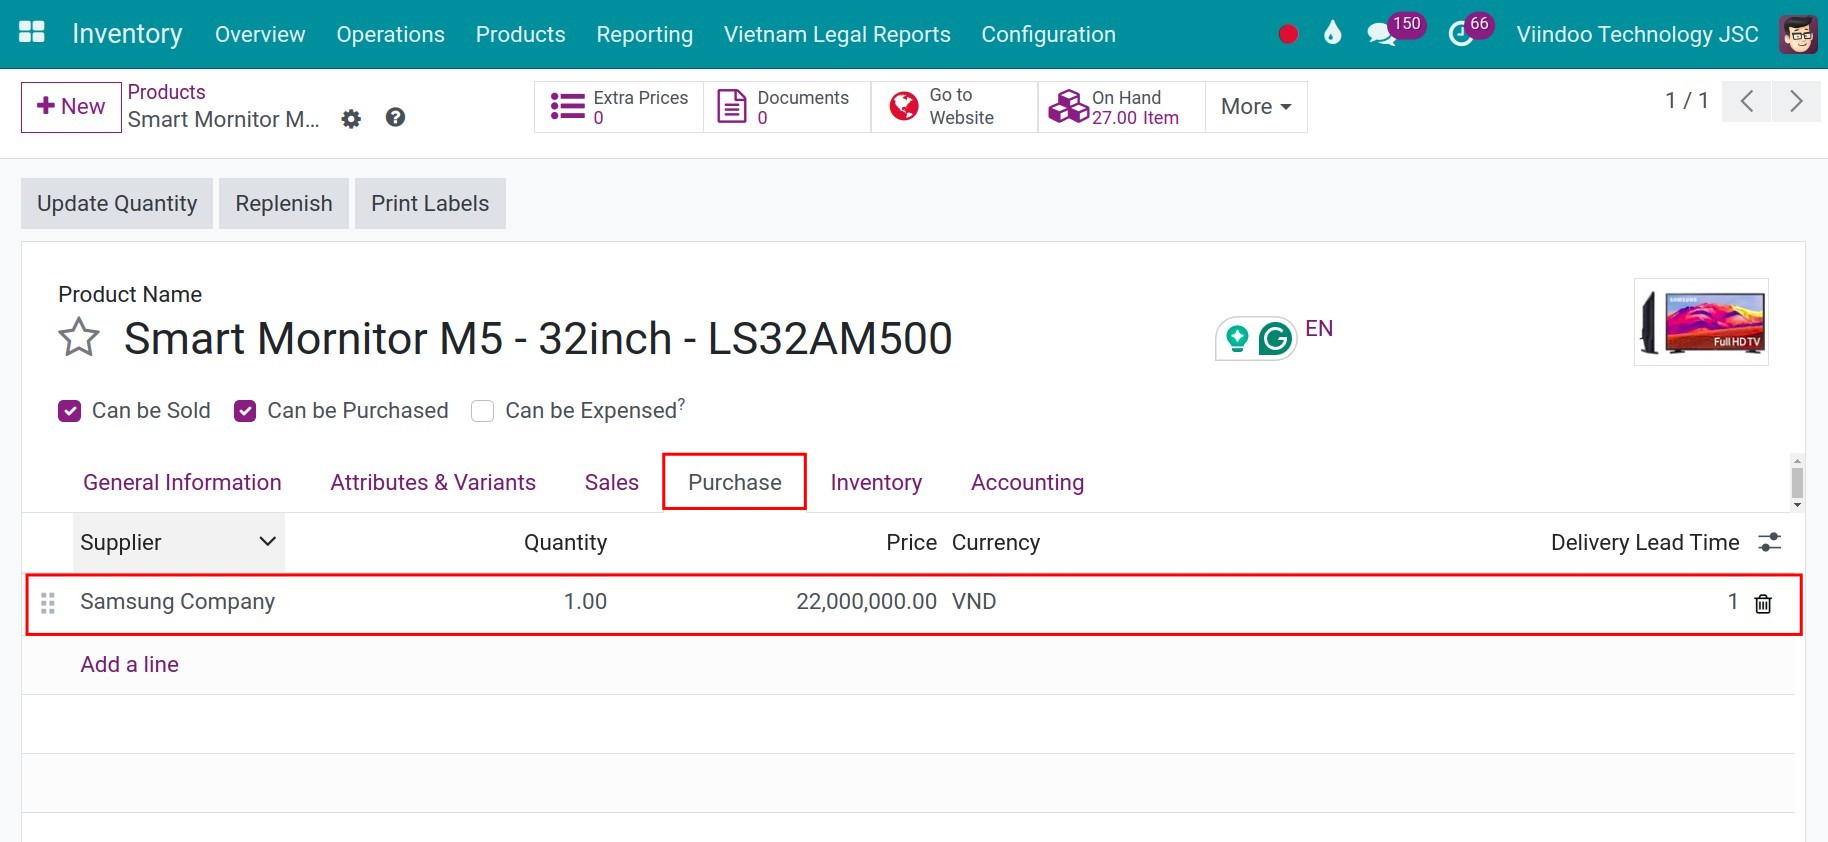Click the water drop icon in navbar

coord(1332,34)
